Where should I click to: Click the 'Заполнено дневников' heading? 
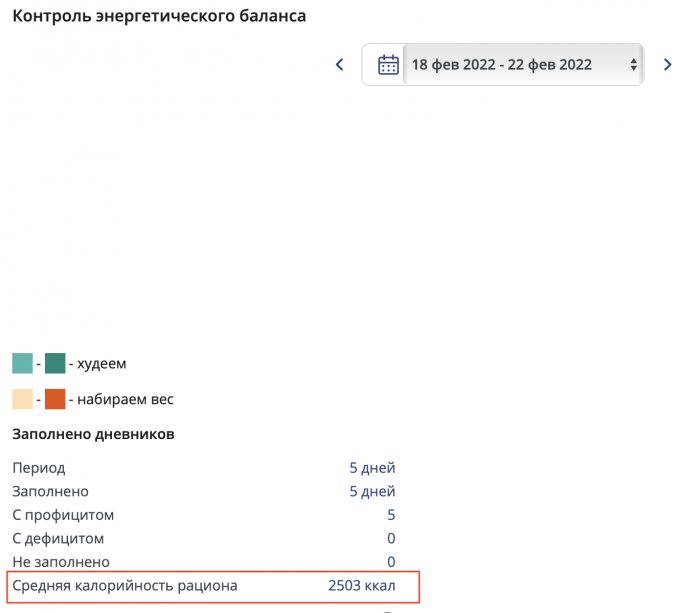94,434
